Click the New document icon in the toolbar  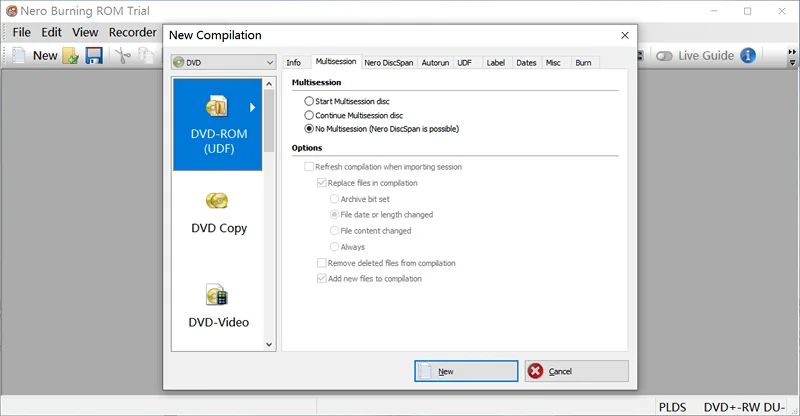click(x=18, y=55)
